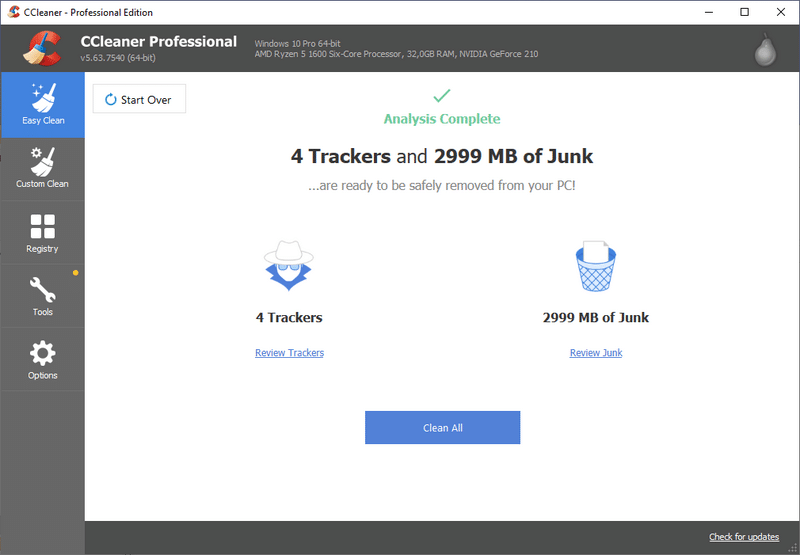Open the Easy Clean broom section
The height and width of the screenshot is (555, 800).
click(x=42, y=104)
